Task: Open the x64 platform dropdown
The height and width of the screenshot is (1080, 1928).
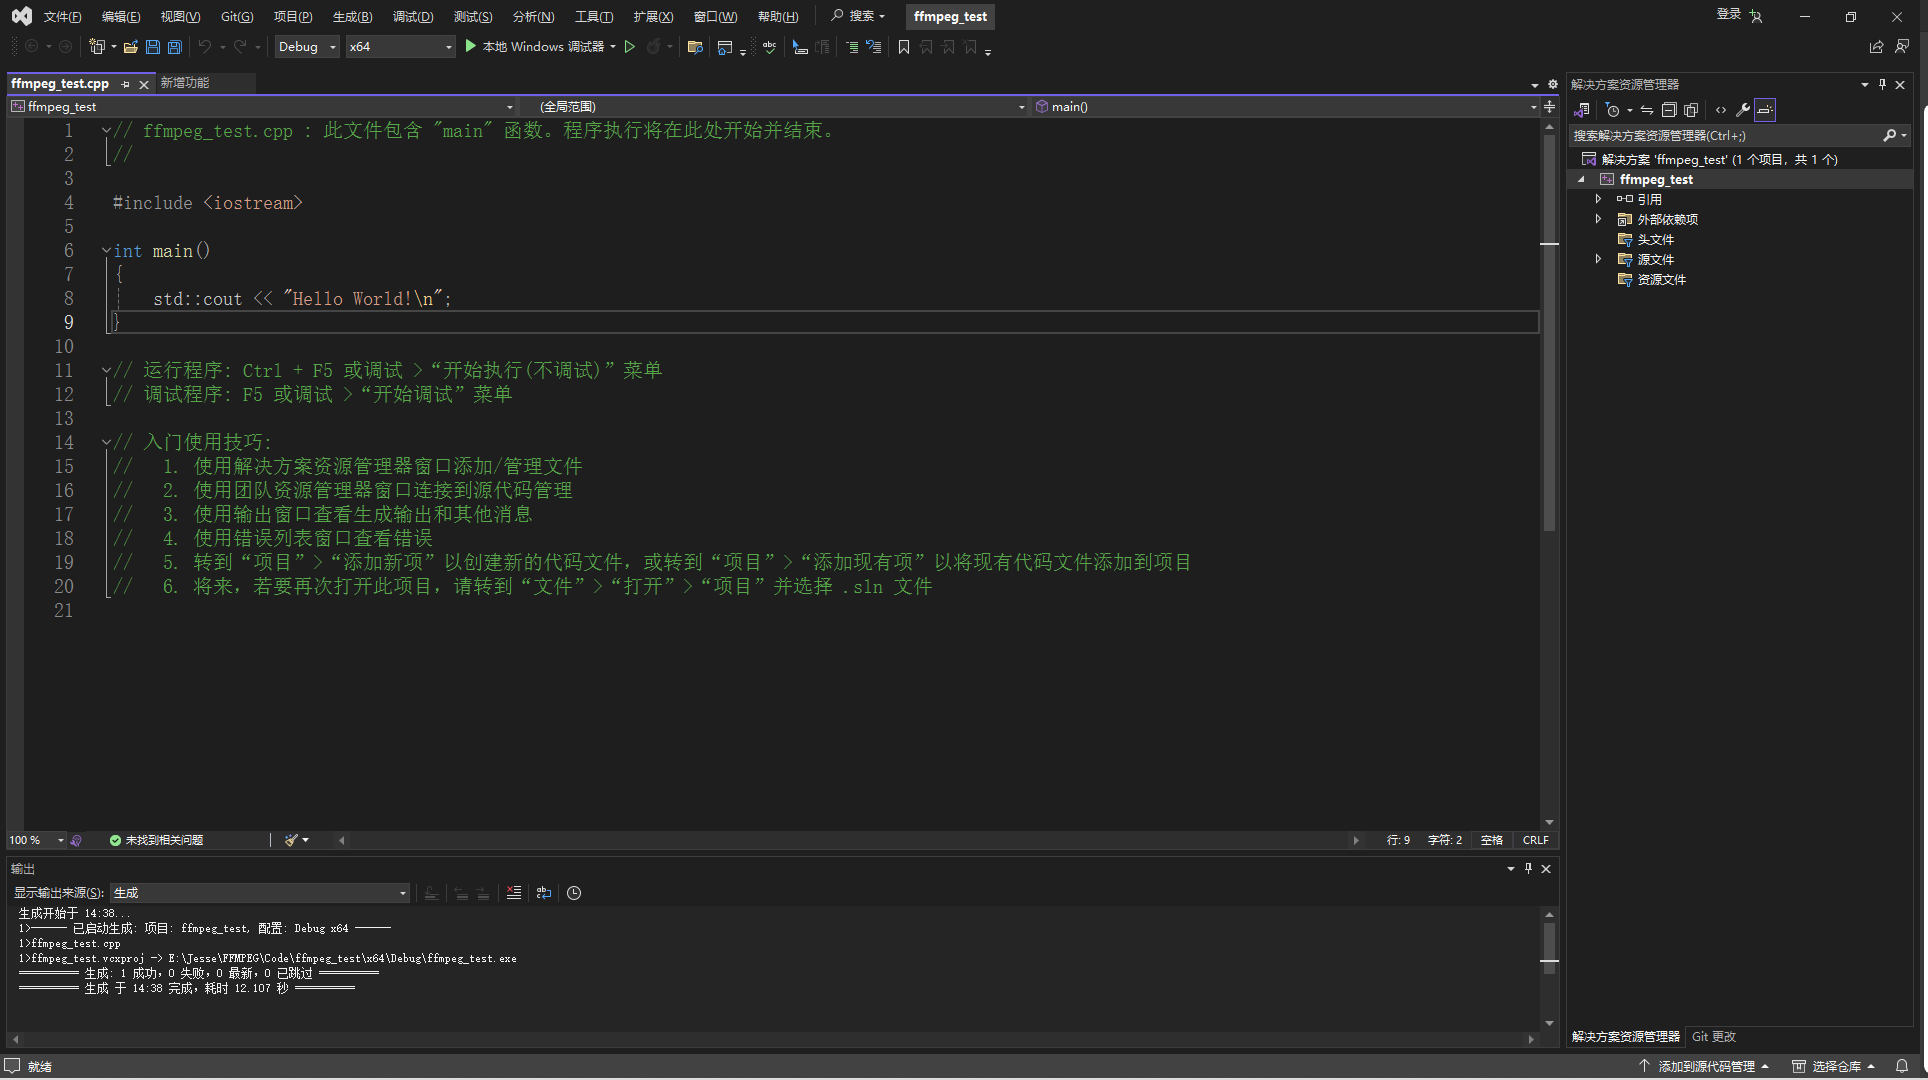Action: [400, 47]
